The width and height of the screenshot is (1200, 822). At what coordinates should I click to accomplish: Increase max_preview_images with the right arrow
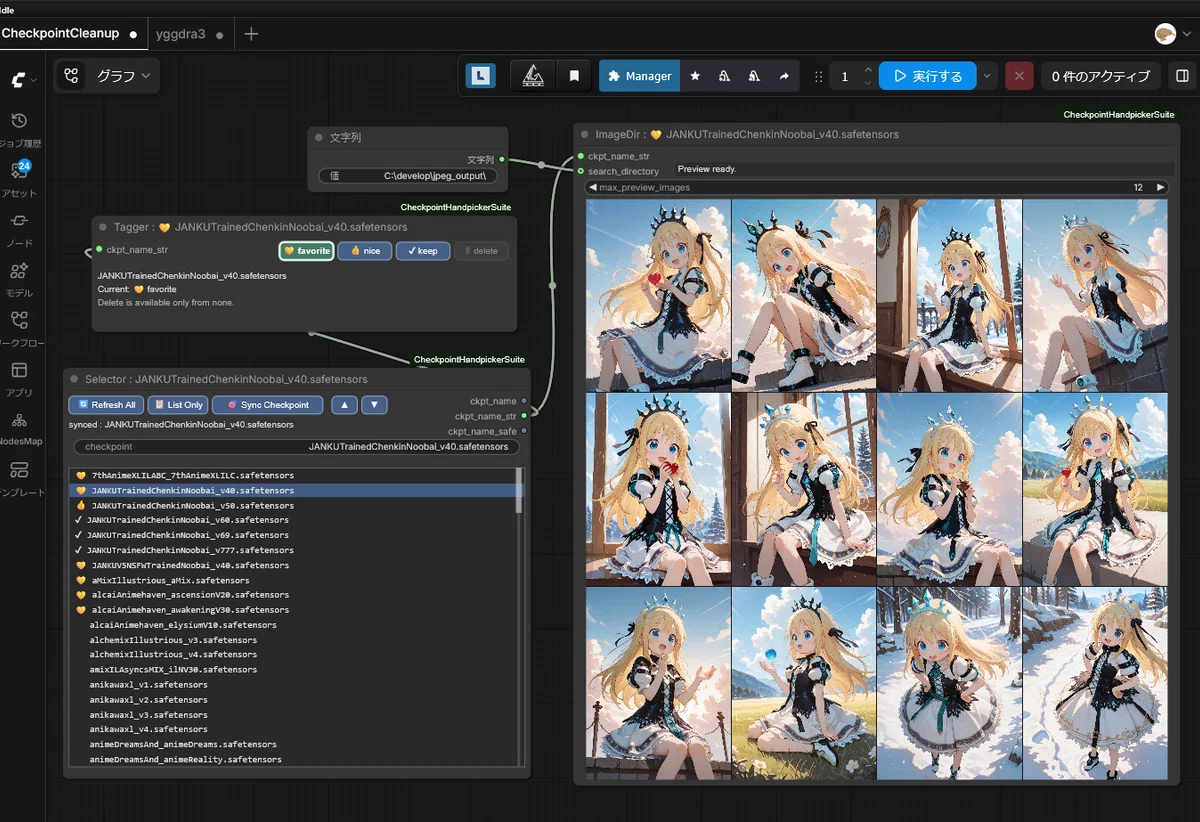(1160, 187)
